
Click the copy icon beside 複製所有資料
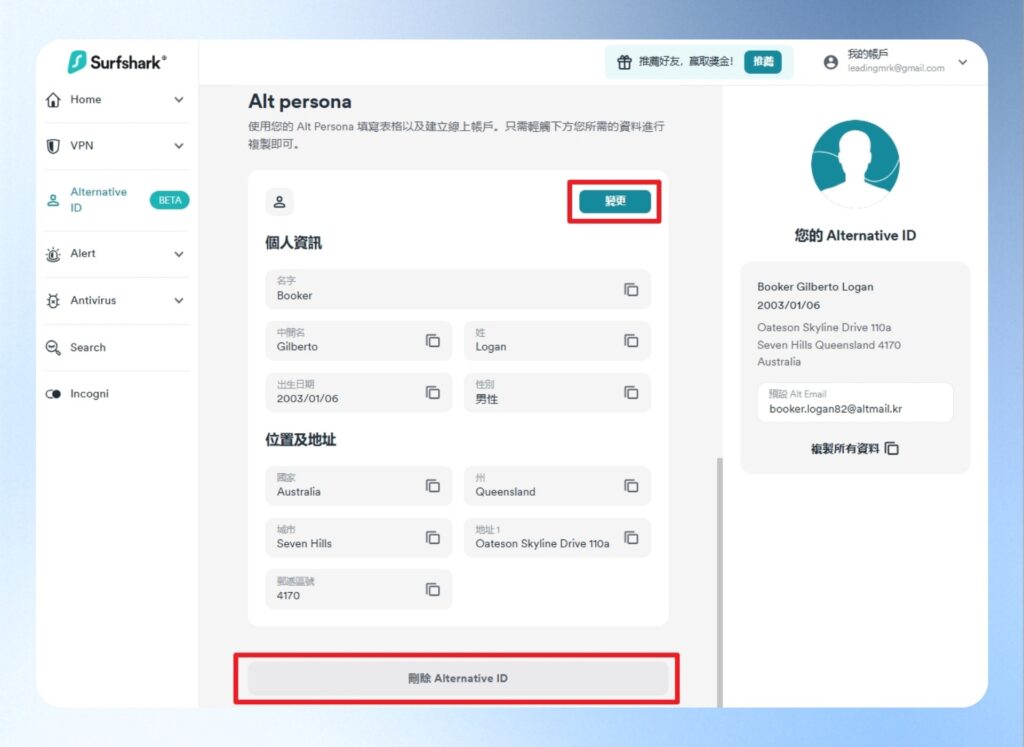tap(892, 449)
